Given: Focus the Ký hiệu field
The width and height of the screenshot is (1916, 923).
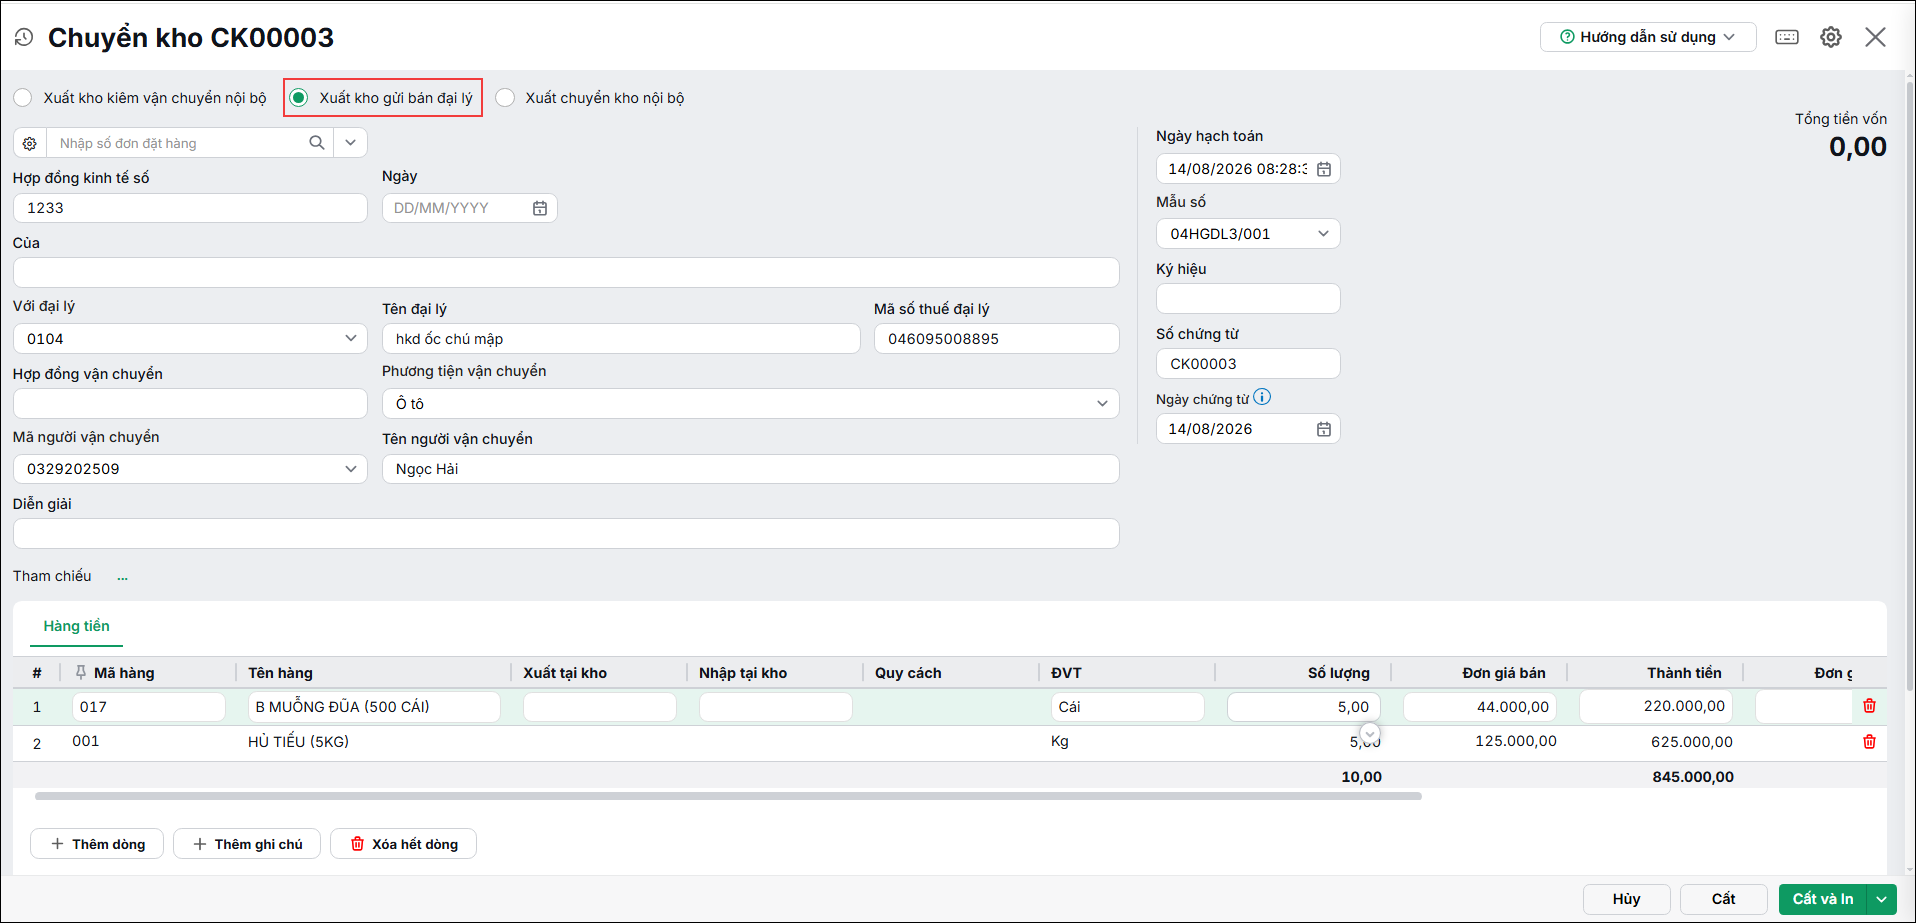Looking at the screenshot, I should [x=1248, y=299].
